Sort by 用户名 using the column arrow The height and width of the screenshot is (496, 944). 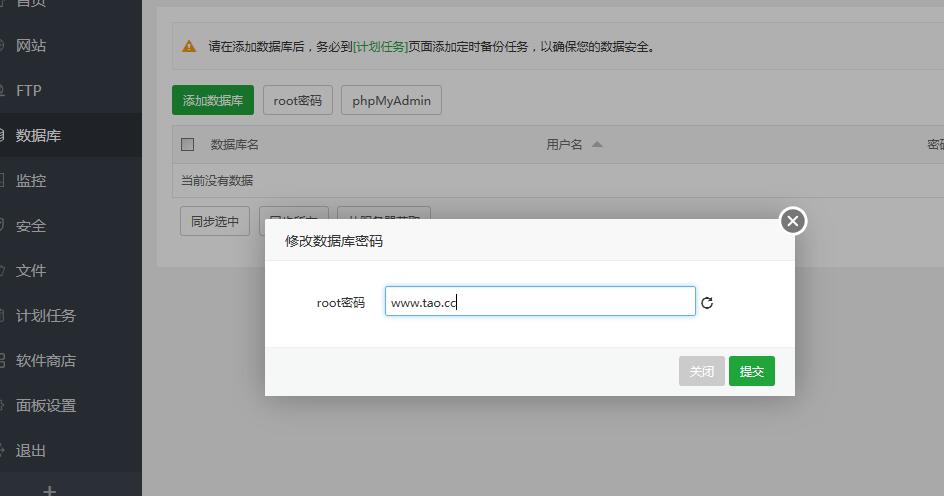point(597,145)
